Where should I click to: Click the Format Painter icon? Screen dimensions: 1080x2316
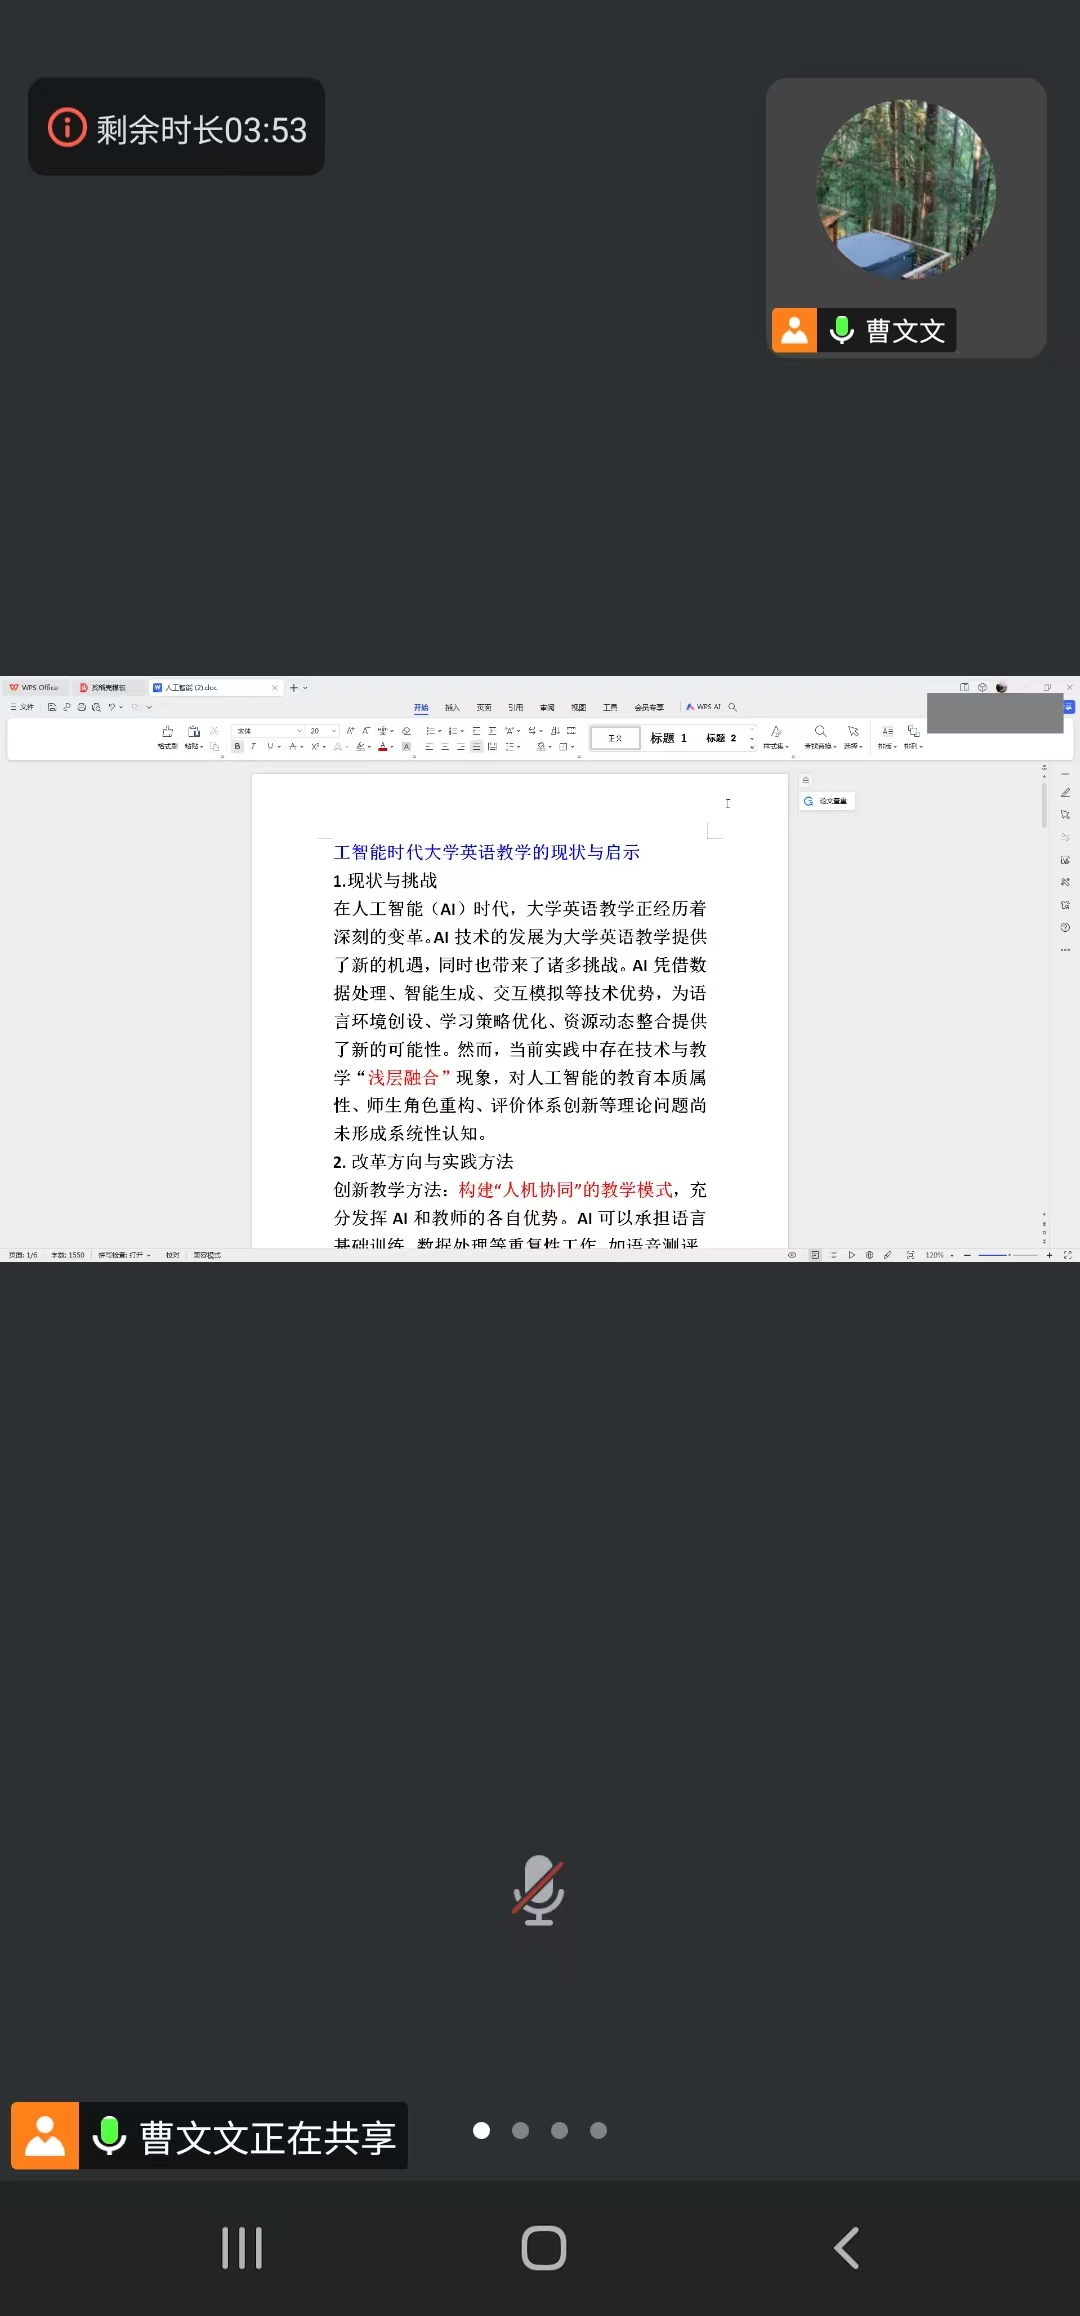(x=167, y=733)
